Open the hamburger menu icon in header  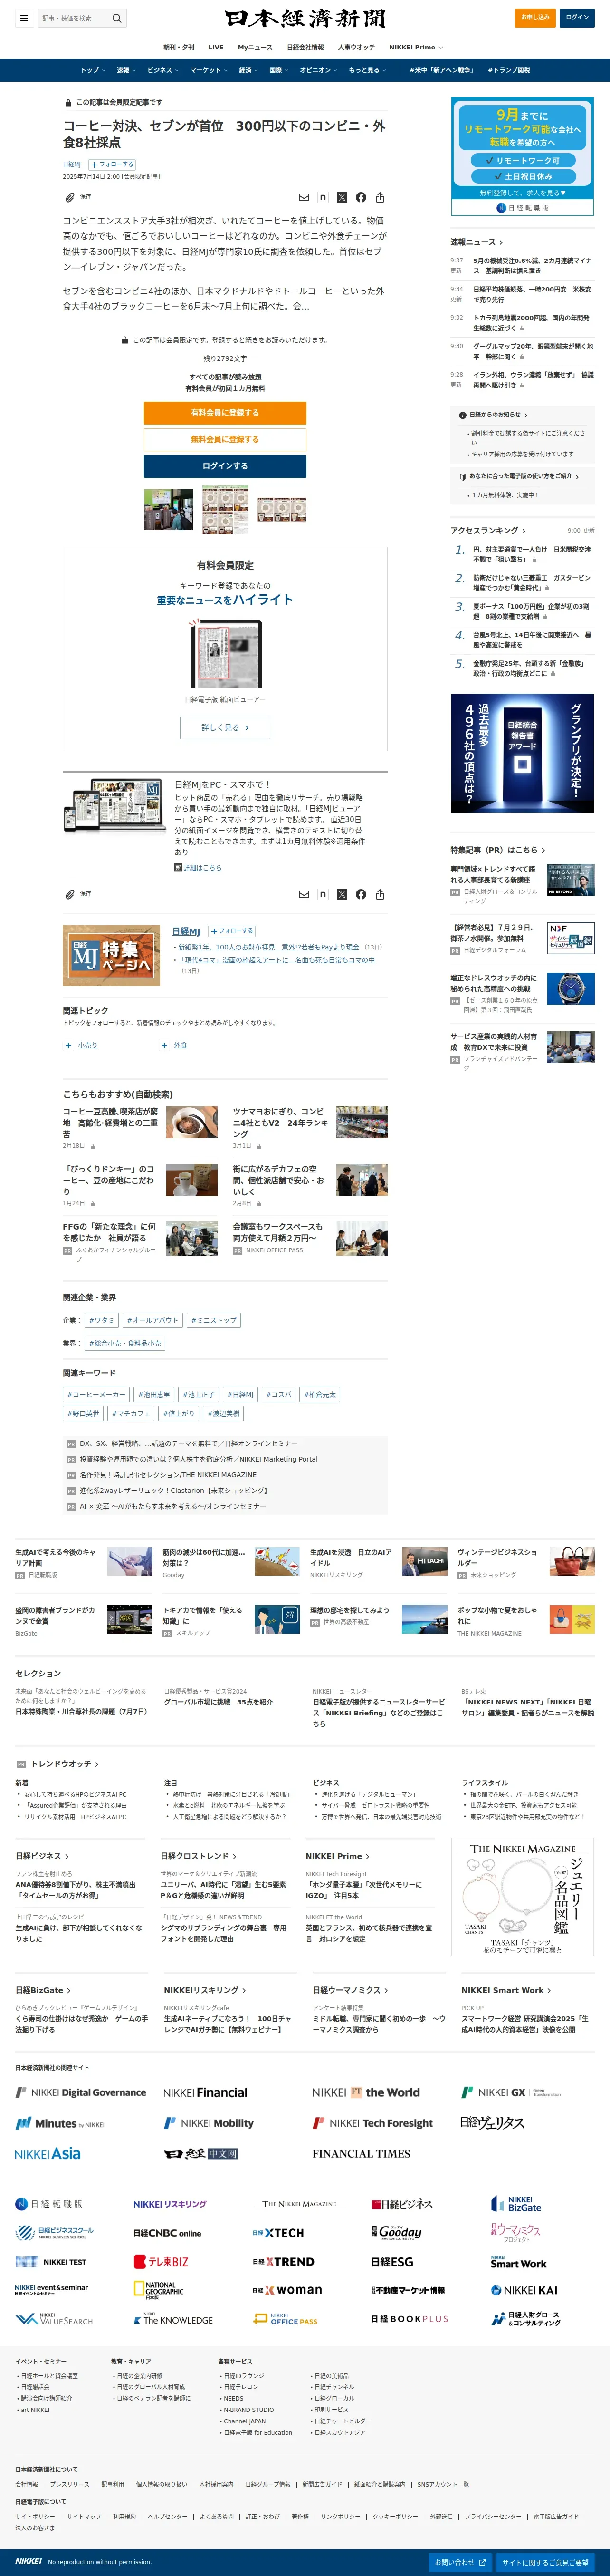coord(24,18)
